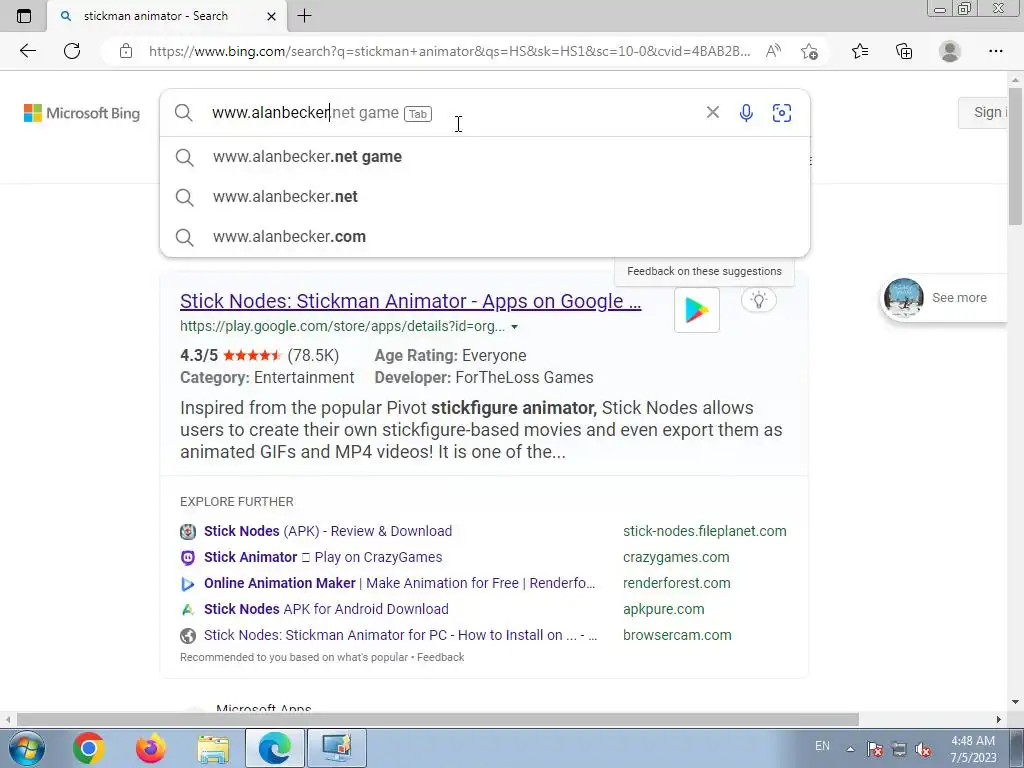Choose suggestion www.alanbecker.net game
Viewport: 1024px width, 768px height.
click(x=485, y=157)
